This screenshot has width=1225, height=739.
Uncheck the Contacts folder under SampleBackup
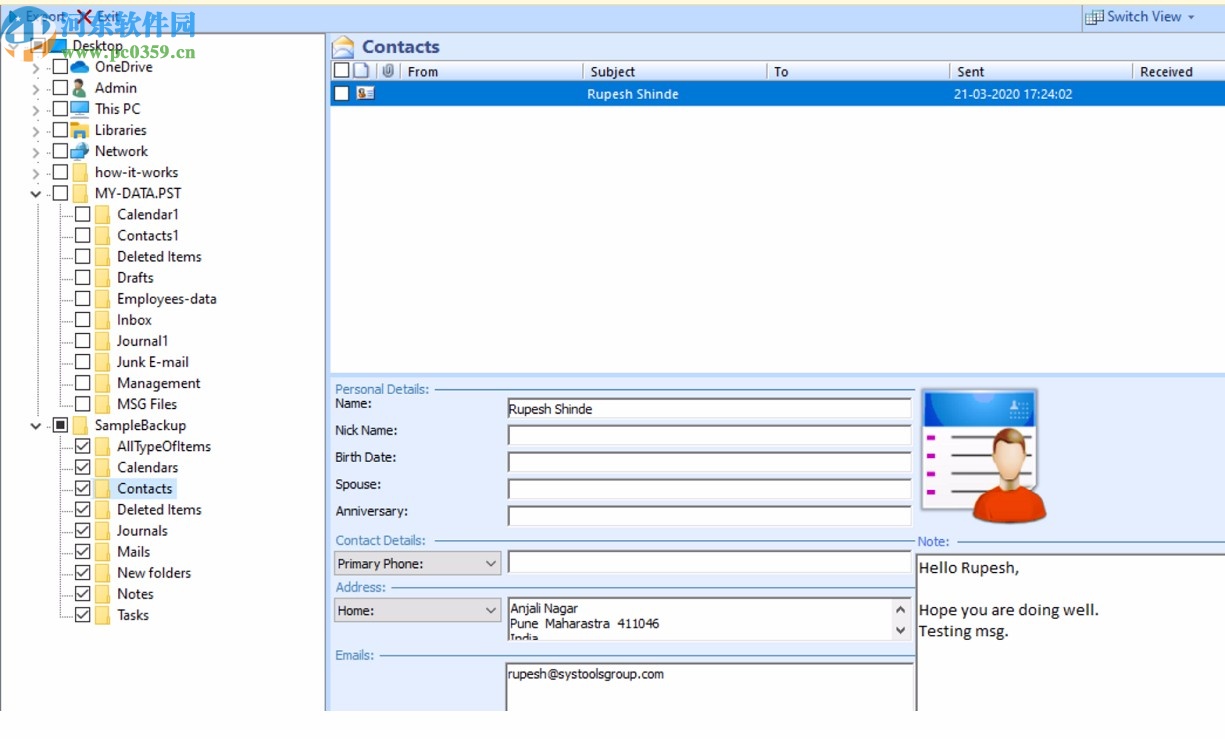pyautogui.click(x=83, y=488)
